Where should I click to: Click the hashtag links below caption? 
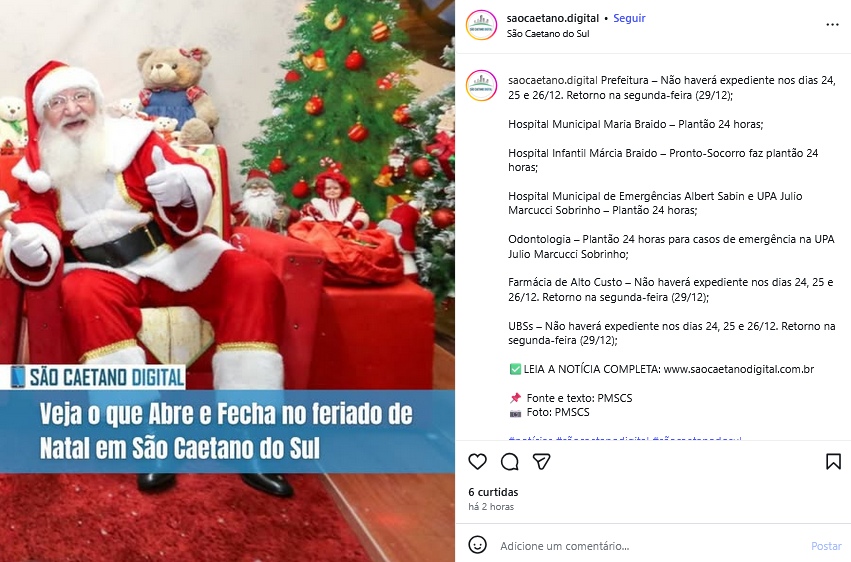pyautogui.click(x=625, y=438)
